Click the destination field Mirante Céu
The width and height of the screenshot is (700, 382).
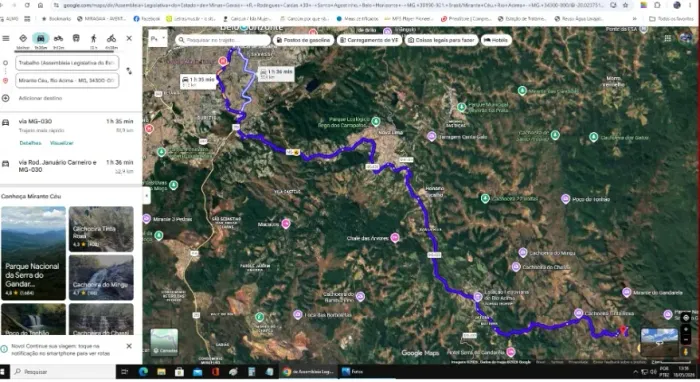point(67,80)
